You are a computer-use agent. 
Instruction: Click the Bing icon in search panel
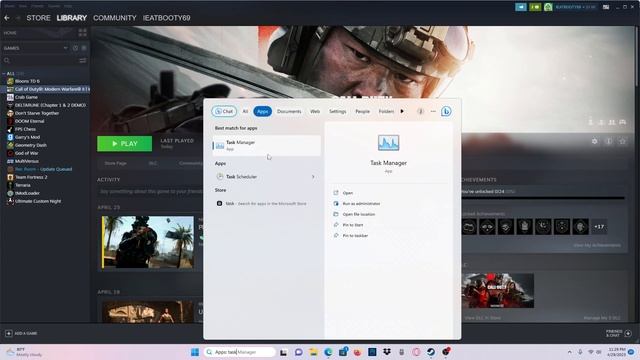[x=446, y=111]
